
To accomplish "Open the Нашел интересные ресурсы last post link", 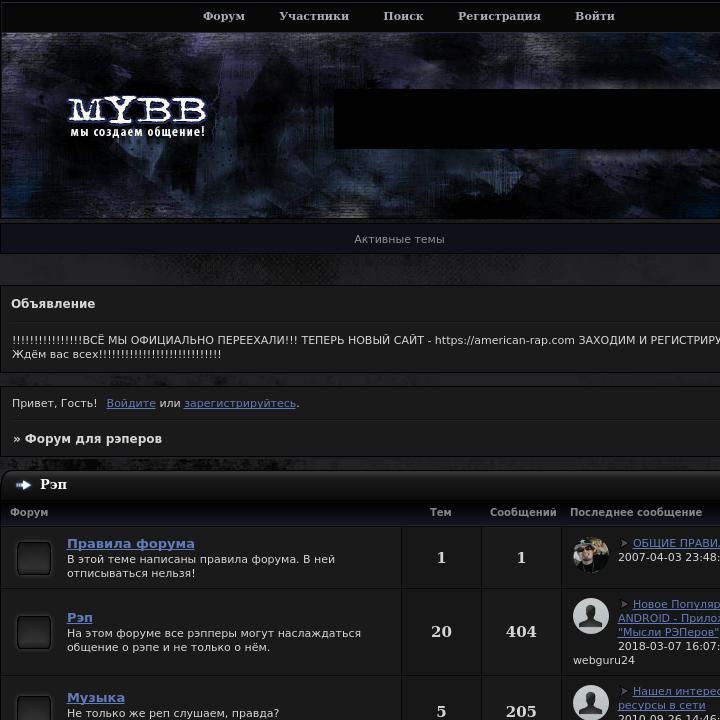I will click(x=669, y=698).
